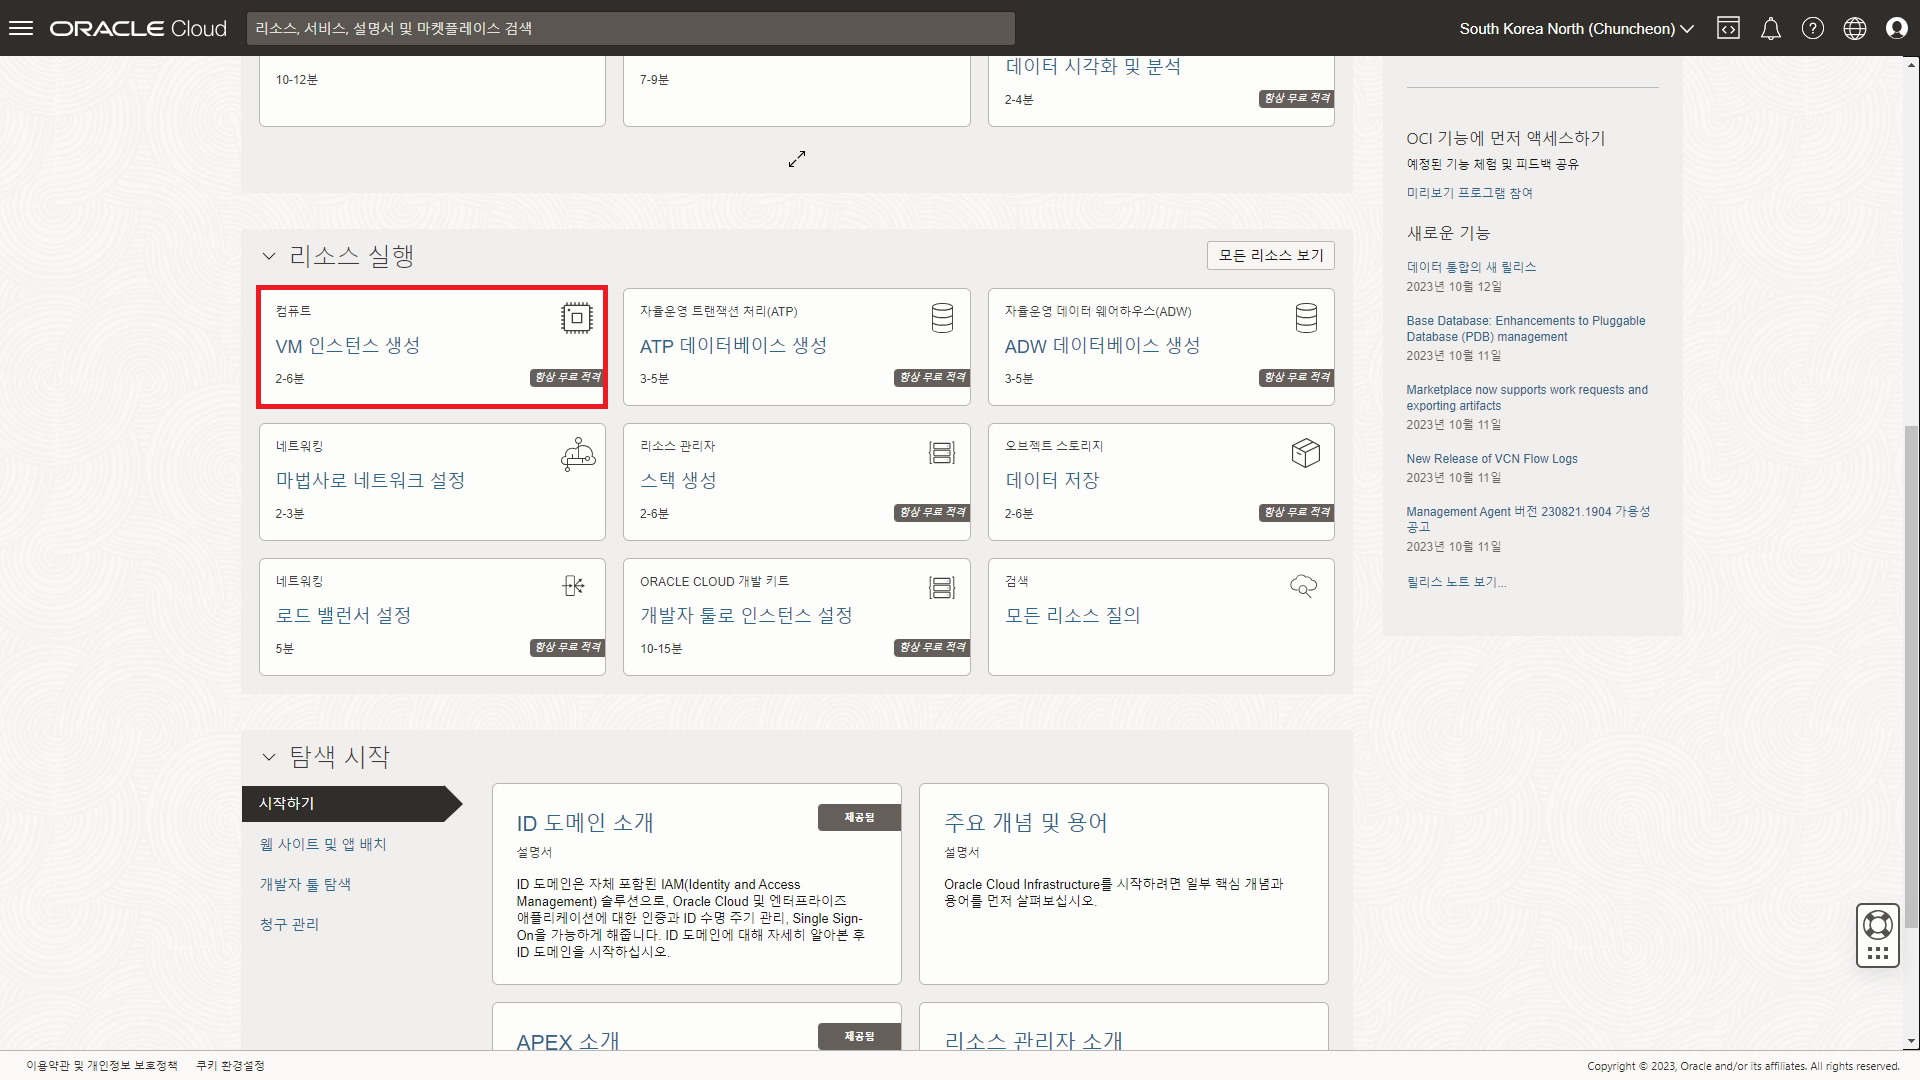Collapse the 탐색 시작 section
1920x1080 pixels.
(268, 757)
